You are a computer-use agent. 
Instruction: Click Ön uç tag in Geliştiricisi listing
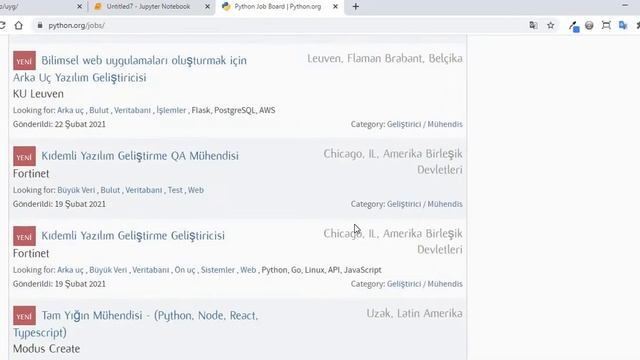[185, 270]
